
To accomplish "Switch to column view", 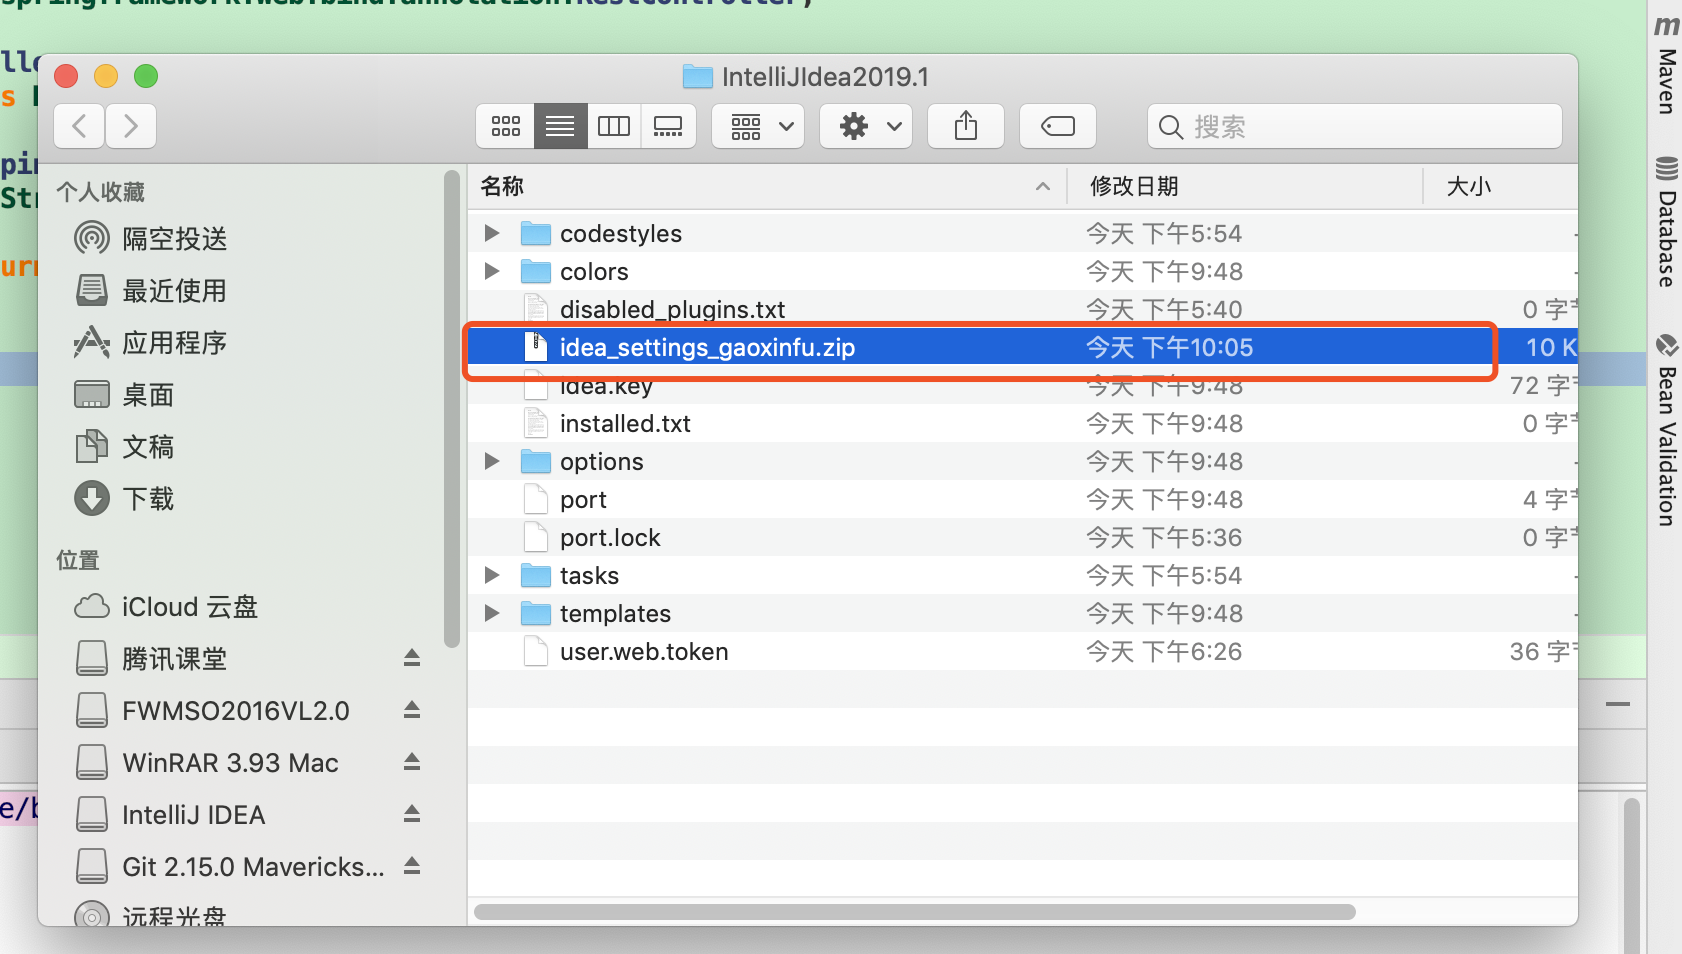I will [615, 126].
